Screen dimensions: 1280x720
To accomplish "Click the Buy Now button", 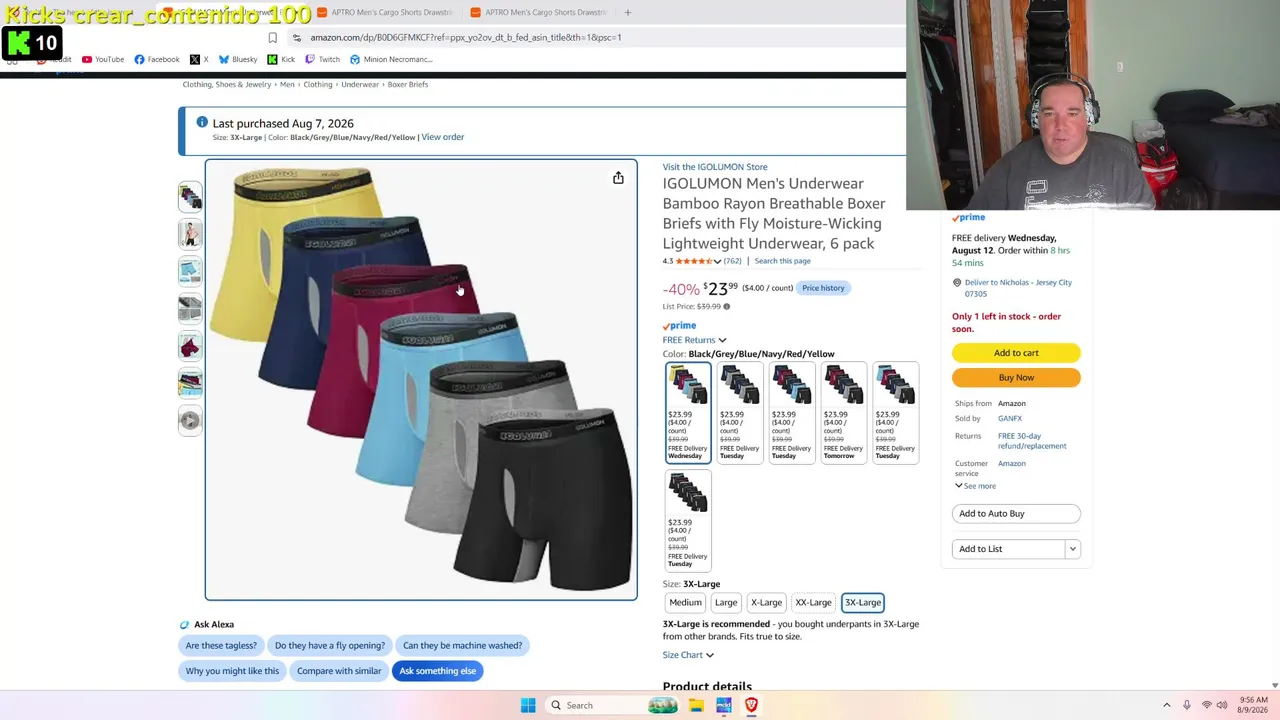I will pyautogui.click(x=1016, y=378).
